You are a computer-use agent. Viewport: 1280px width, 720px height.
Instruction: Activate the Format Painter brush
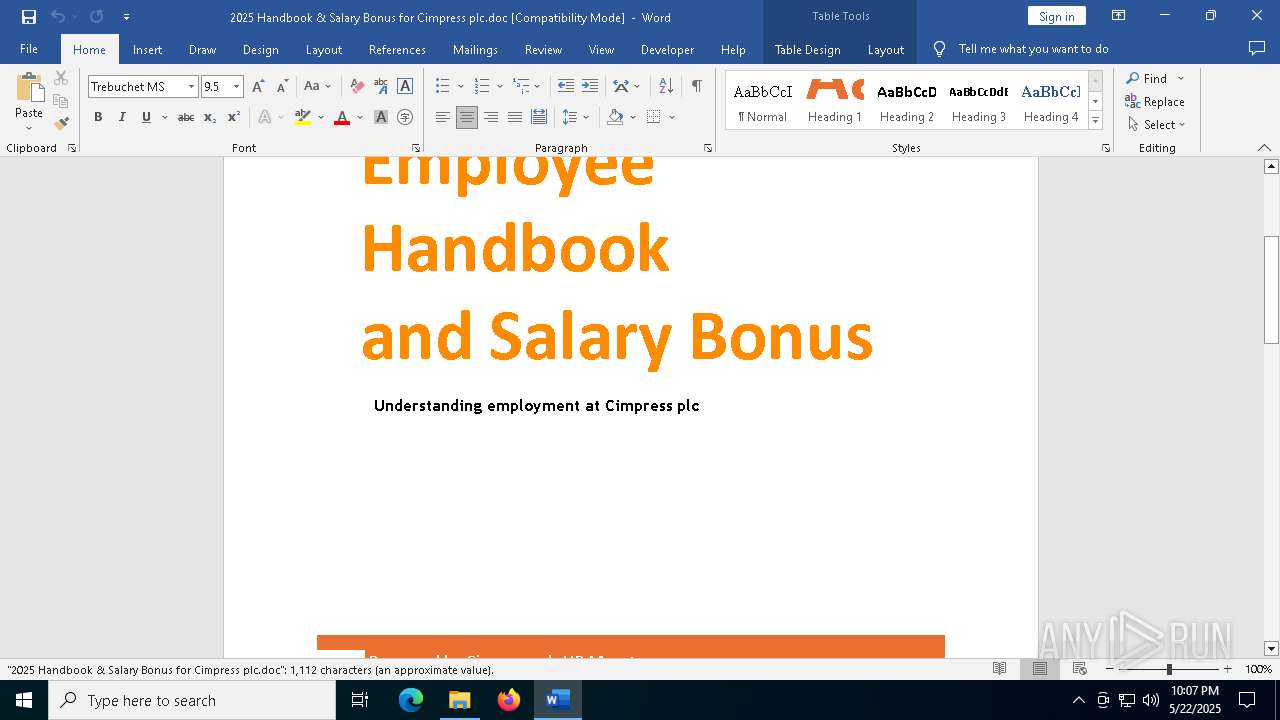[x=61, y=124]
